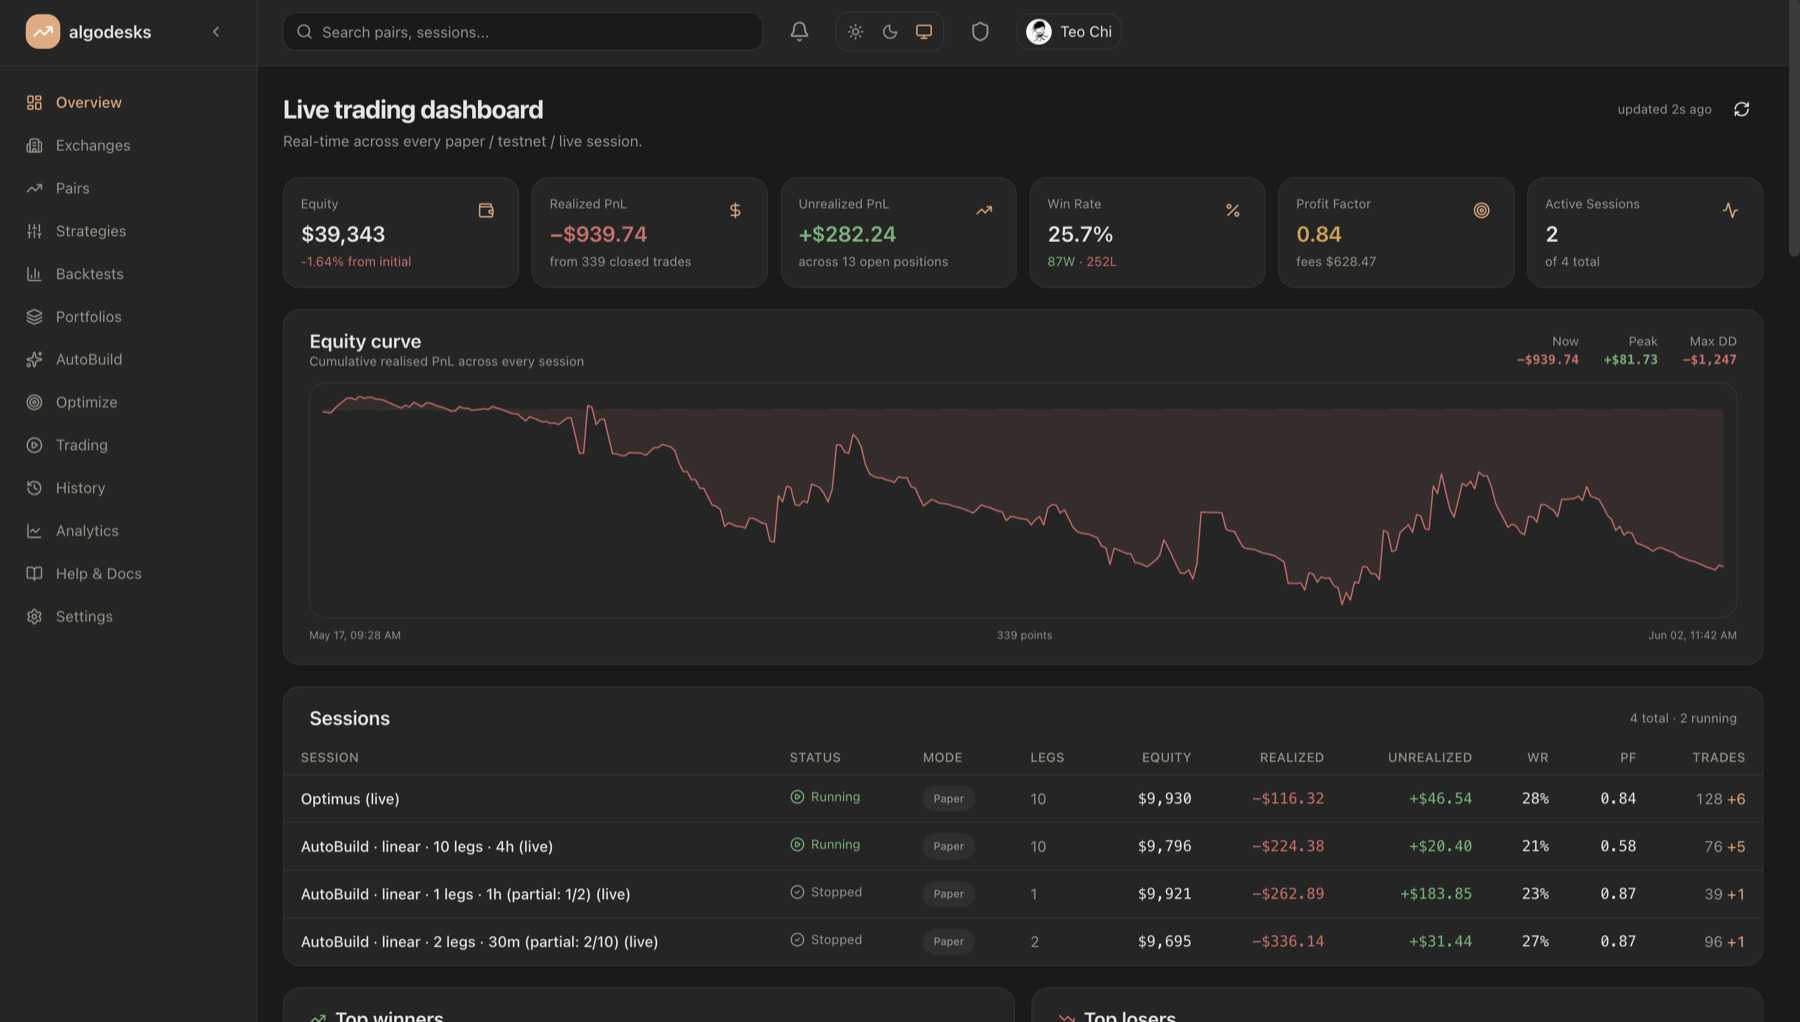
Task: Click the Settings gear icon
Action: click(x=34, y=617)
